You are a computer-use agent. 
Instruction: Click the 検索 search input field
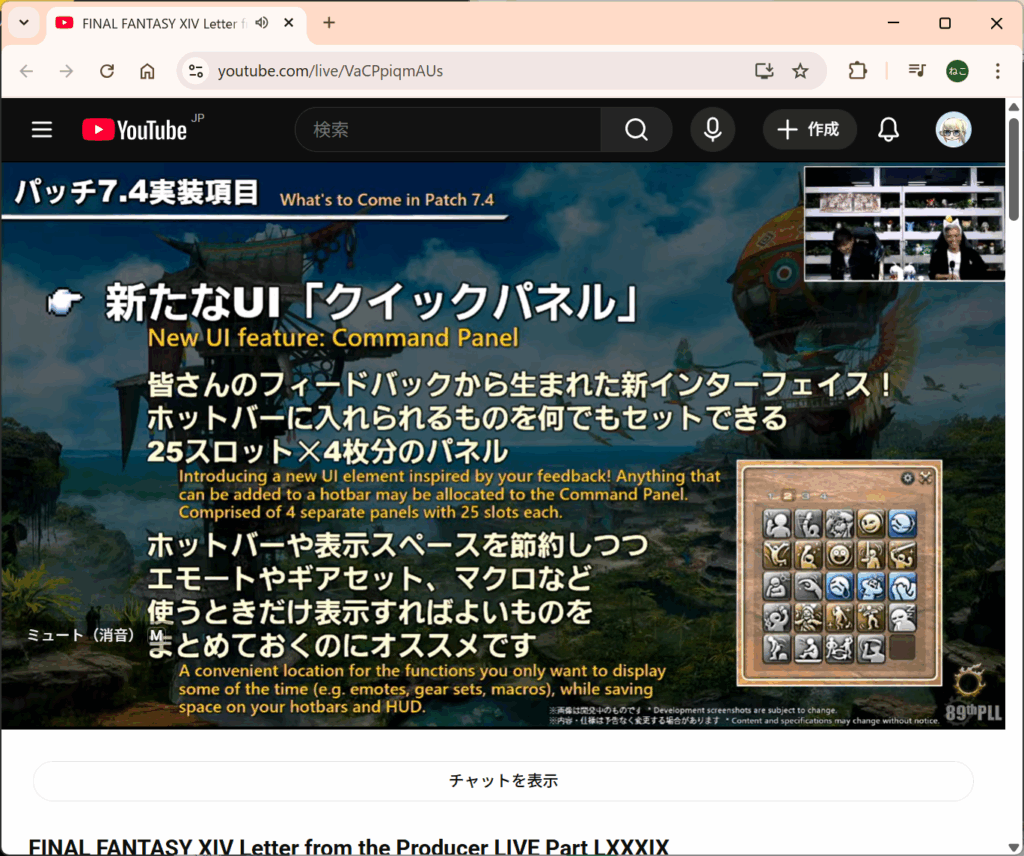coord(447,130)
